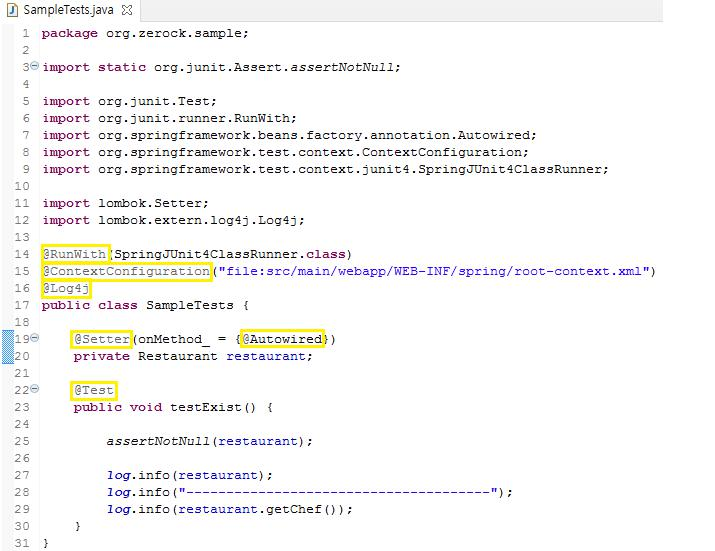The image size is (715, 551).
Task: Click the testExist method name
Action: [205, 407]
